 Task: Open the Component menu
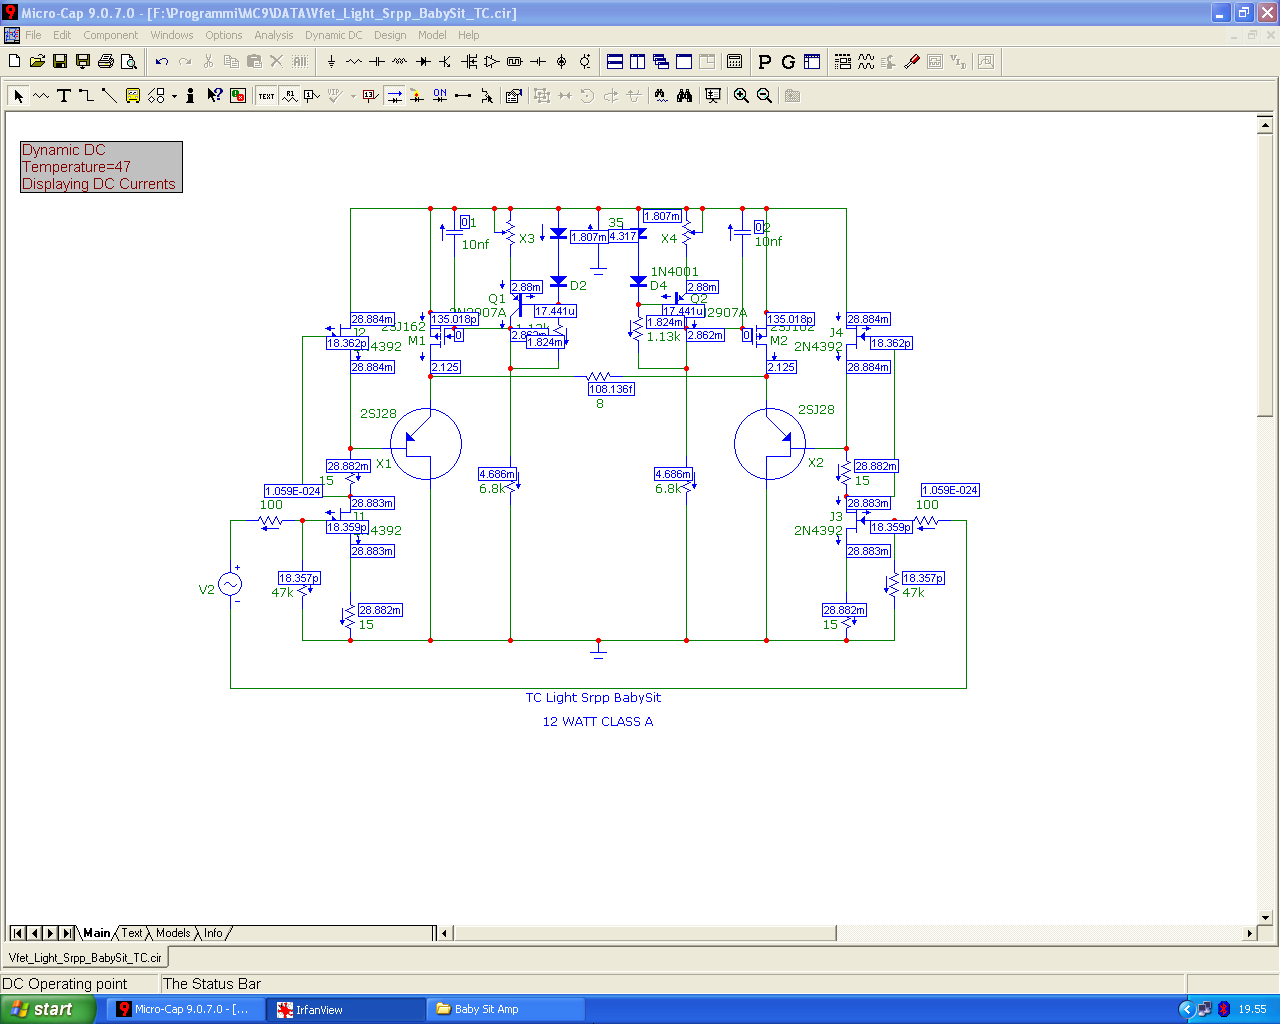110,35
